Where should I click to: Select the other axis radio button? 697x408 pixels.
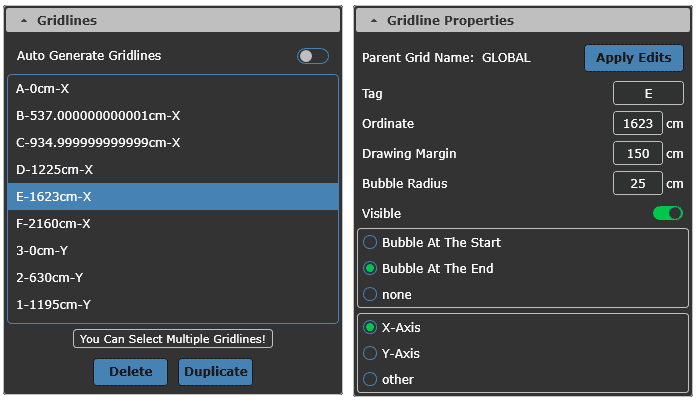point(371,379)
